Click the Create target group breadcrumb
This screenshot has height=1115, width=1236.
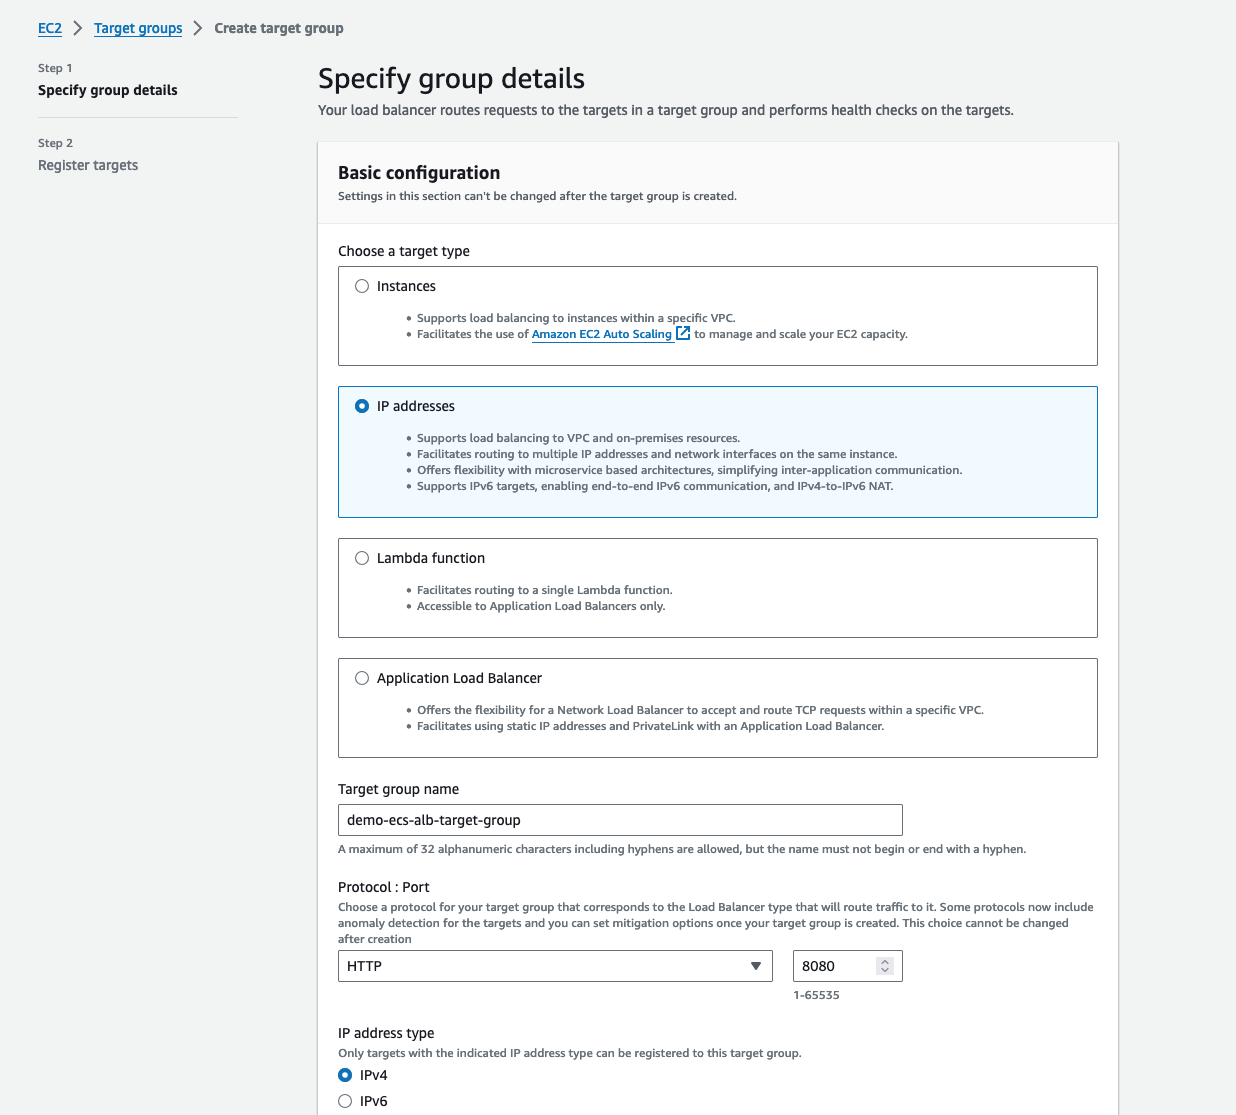click(x=279, y=28)
